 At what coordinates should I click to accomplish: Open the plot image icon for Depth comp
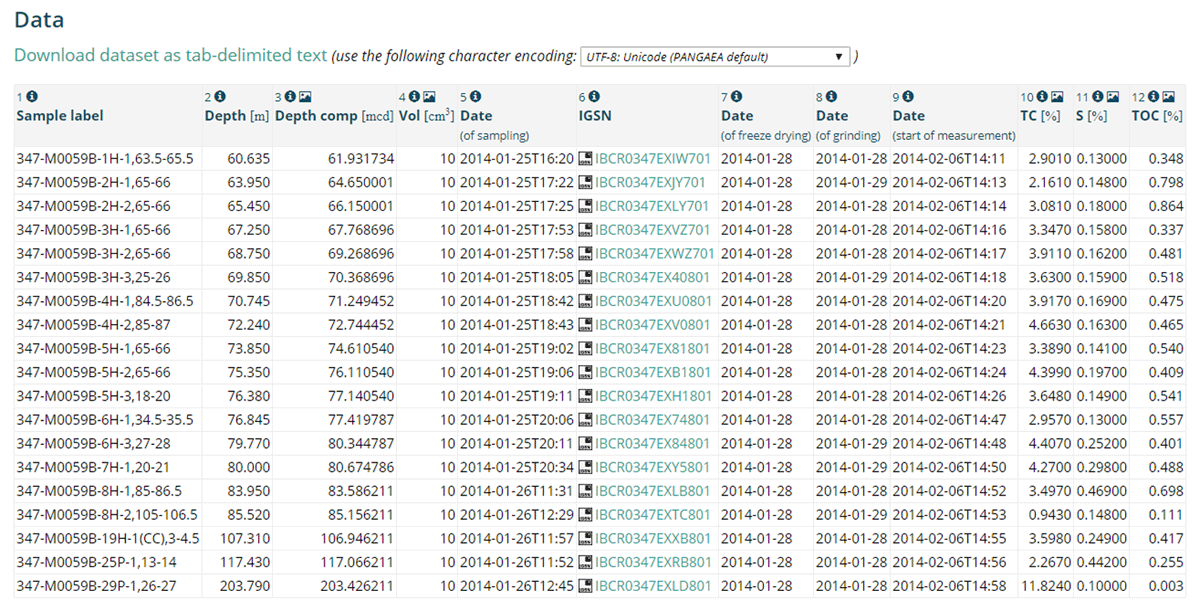point(306,97)
